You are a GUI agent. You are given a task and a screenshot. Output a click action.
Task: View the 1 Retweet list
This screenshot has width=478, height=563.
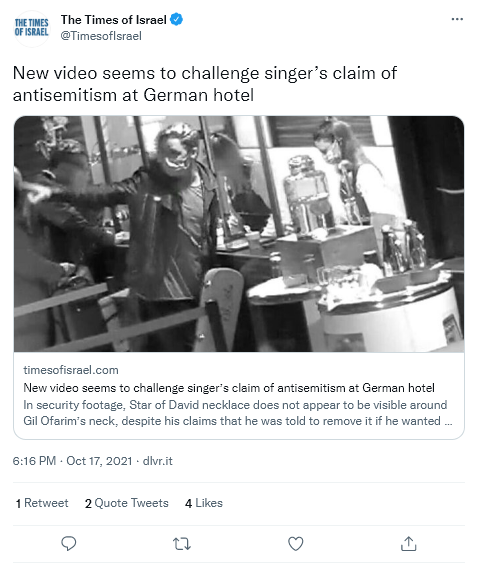click(x=42, y=503)
